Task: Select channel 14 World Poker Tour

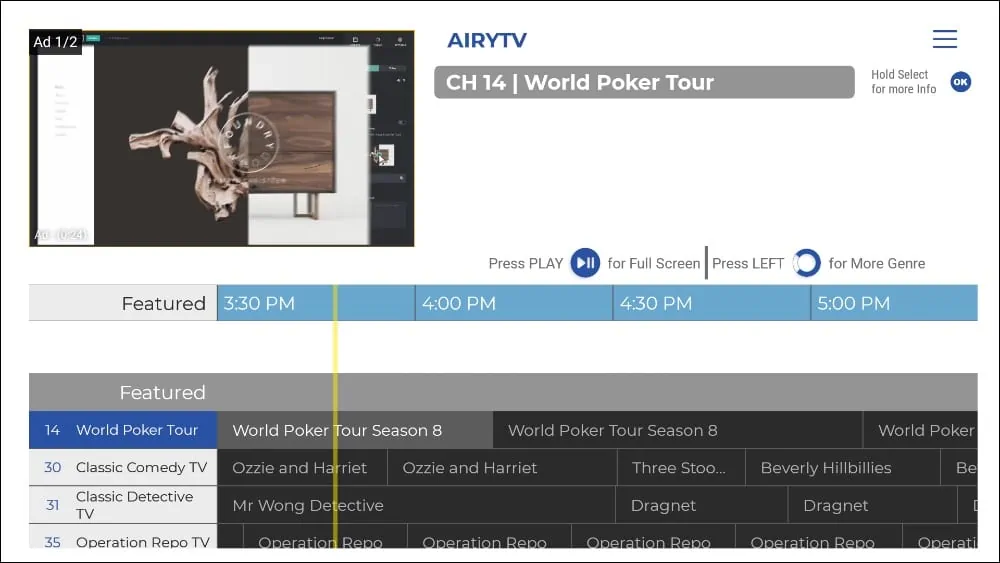Action: click(x=123, y=430)
